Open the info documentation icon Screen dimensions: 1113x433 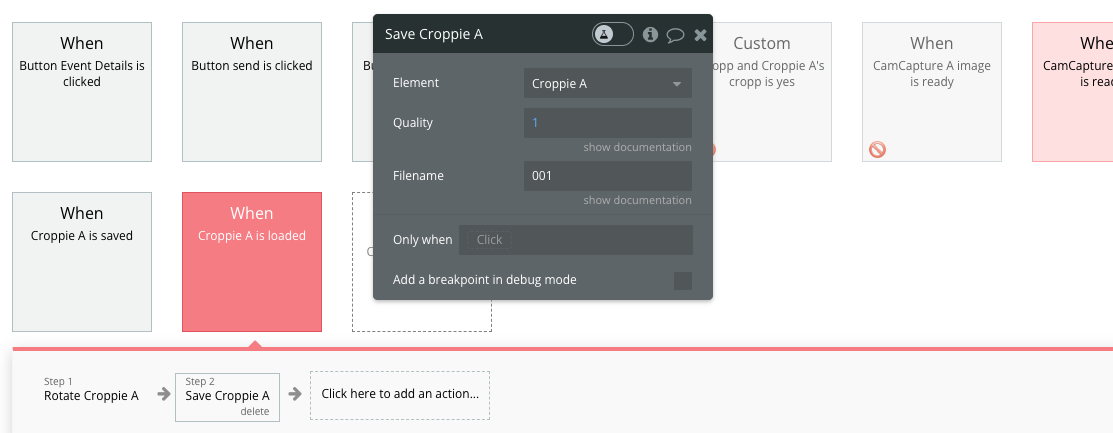(650, 34)
